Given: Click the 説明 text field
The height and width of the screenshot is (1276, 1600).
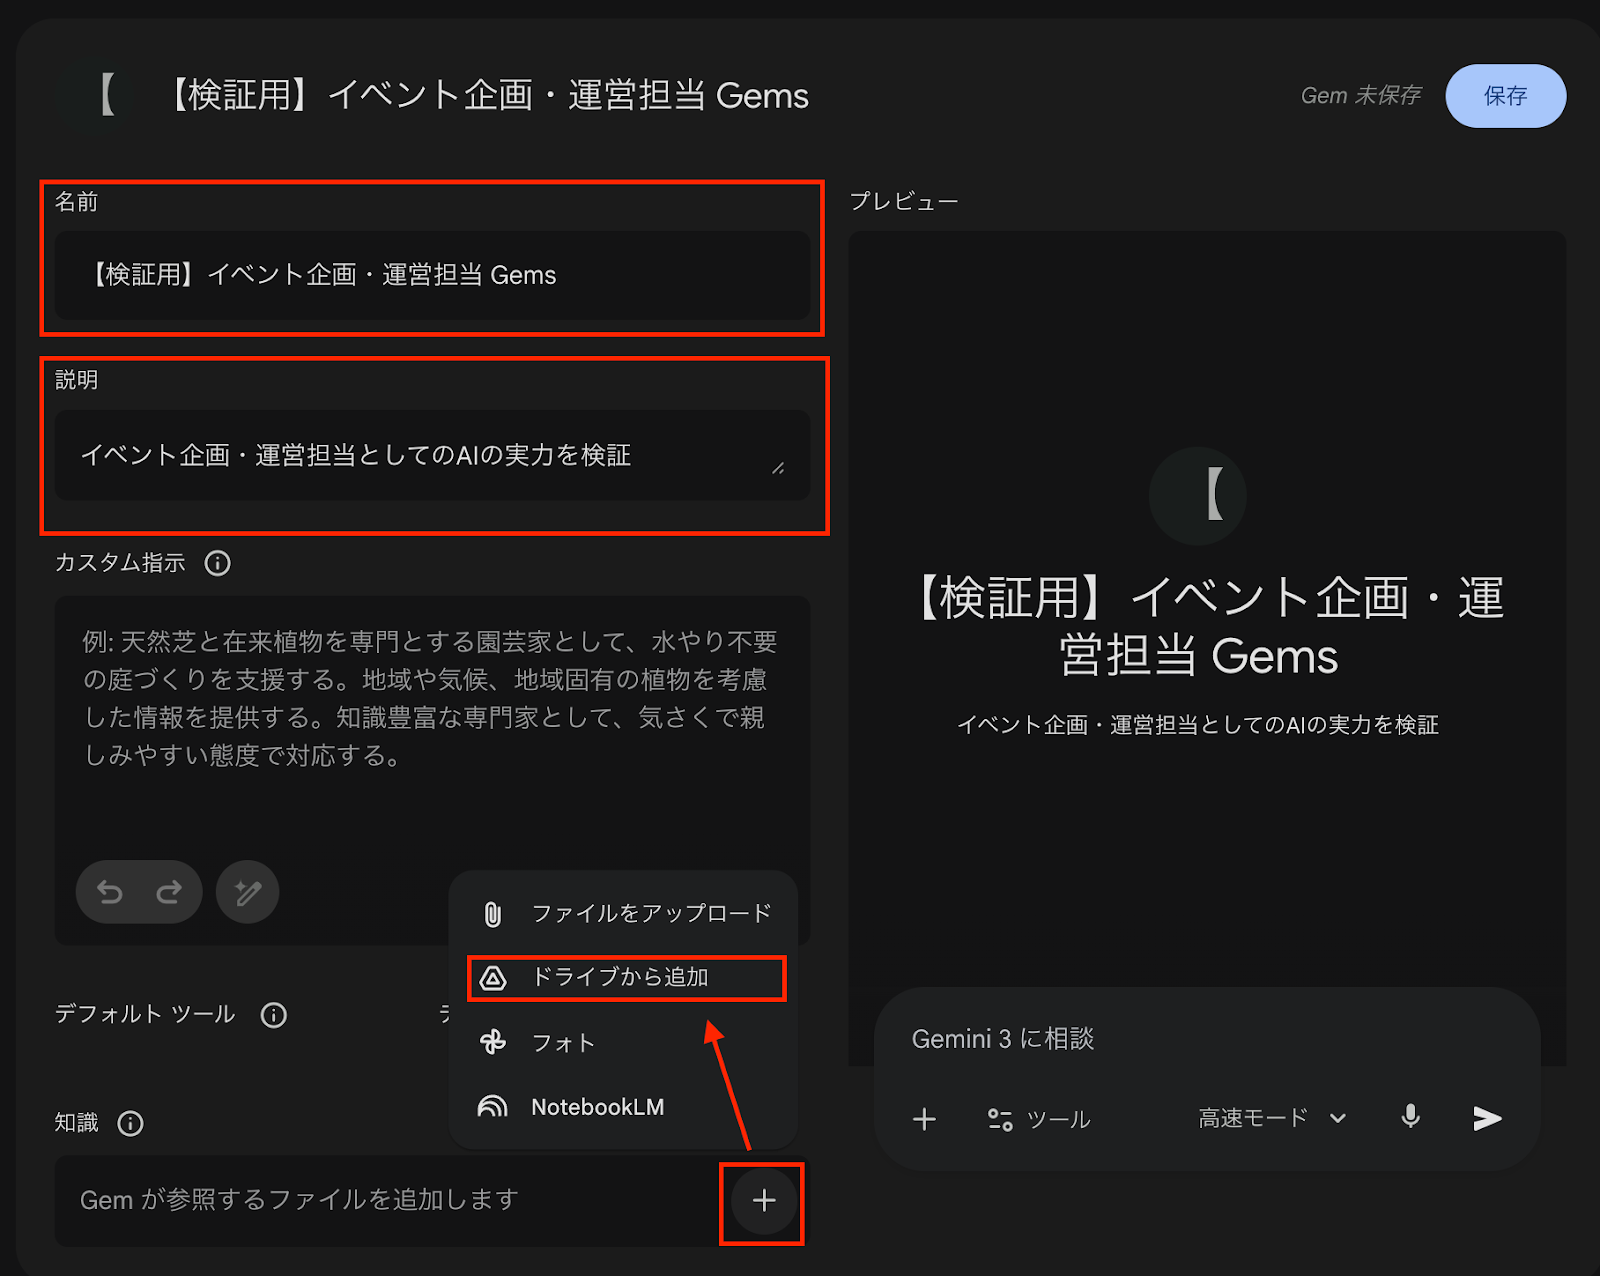Looking at the screenshot, I should coord(432,455).
